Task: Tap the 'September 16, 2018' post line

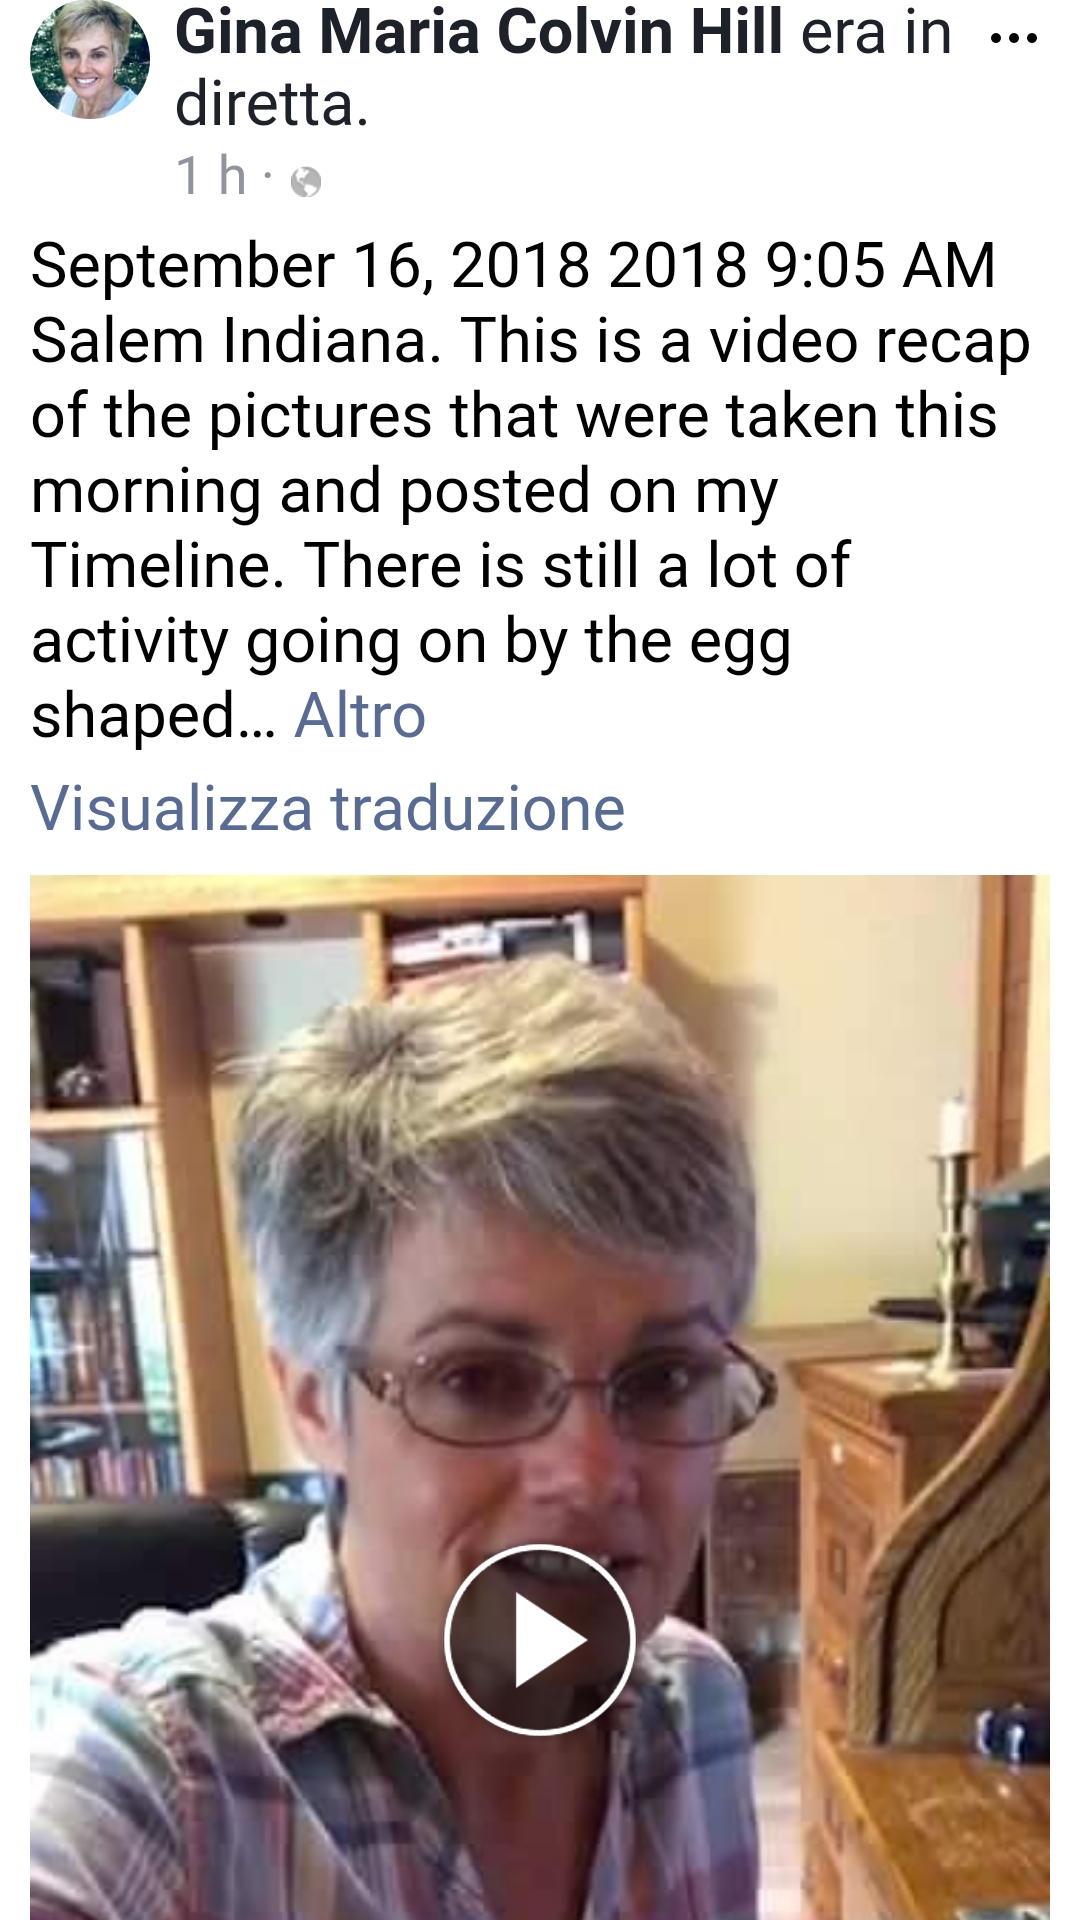Action: (513, 266)
